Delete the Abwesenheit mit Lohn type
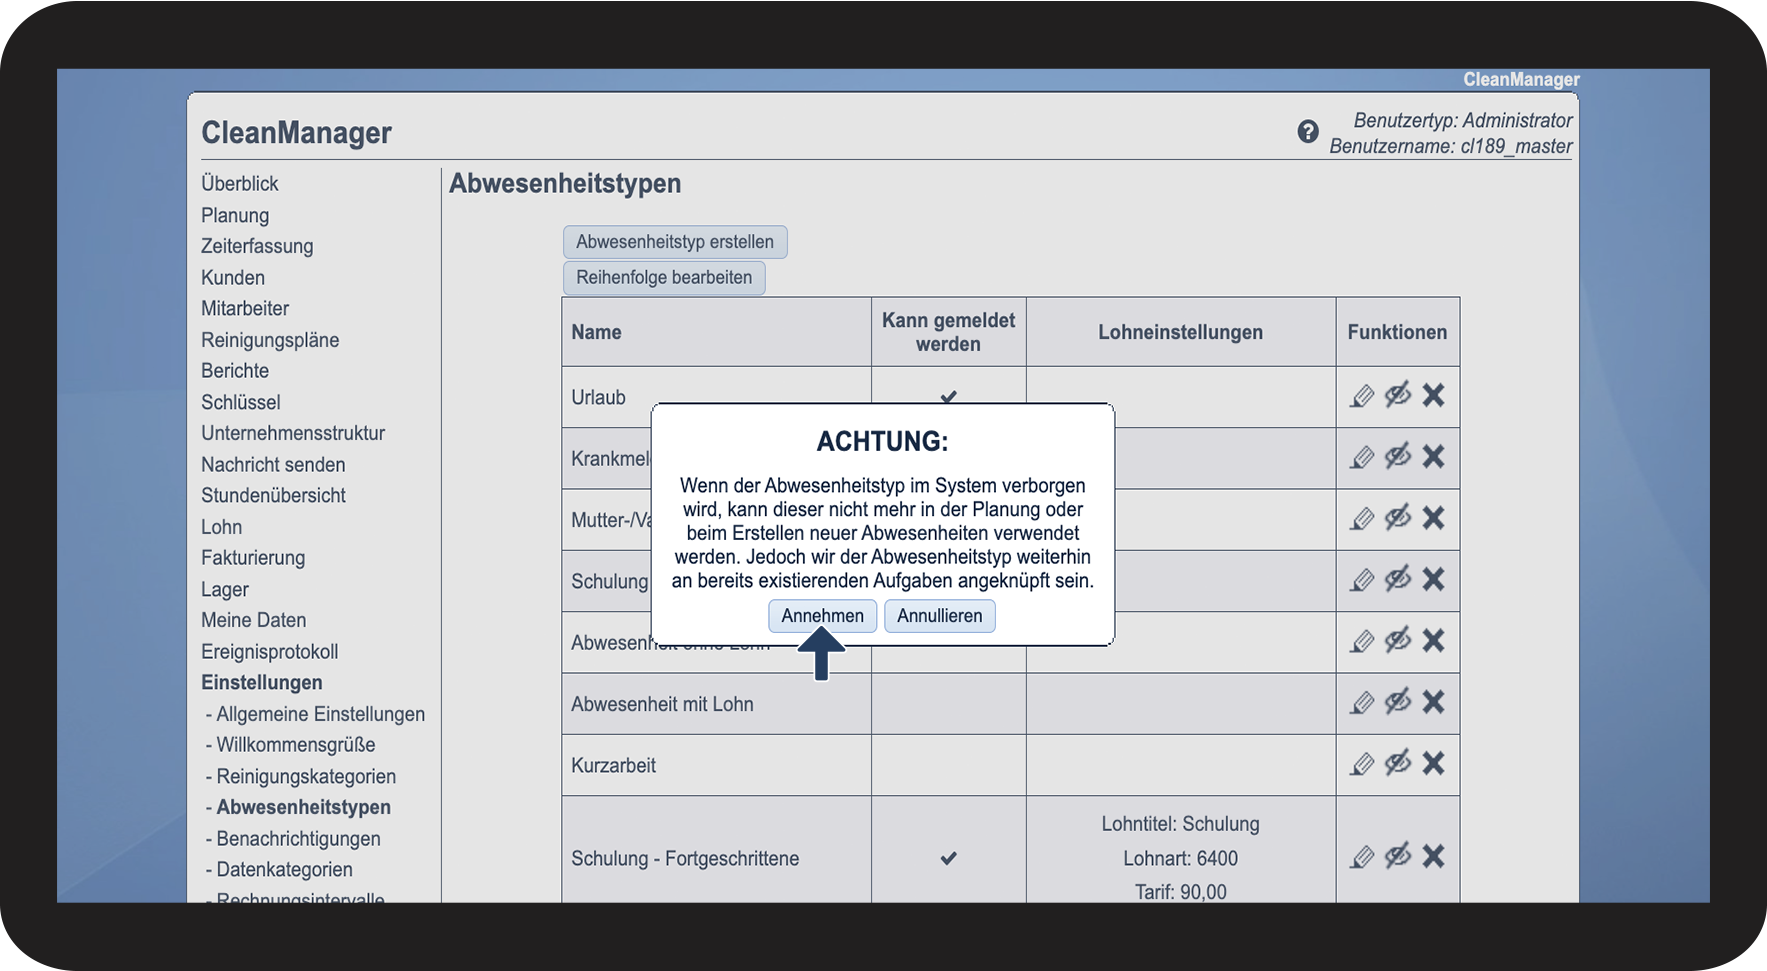This screenshot has width=1767, height=971. click(1433, 702)
